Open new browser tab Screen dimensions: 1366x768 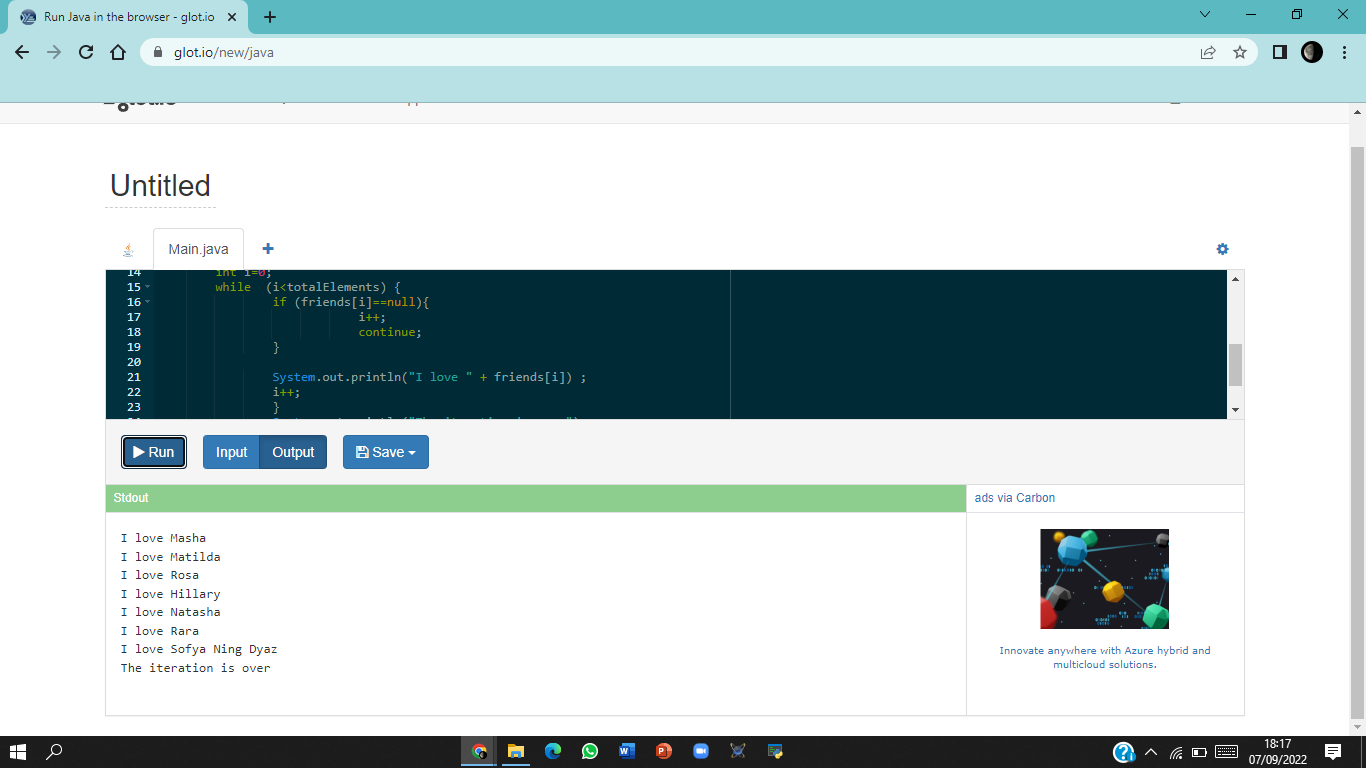pyautogui.click(x=270, y=17)
